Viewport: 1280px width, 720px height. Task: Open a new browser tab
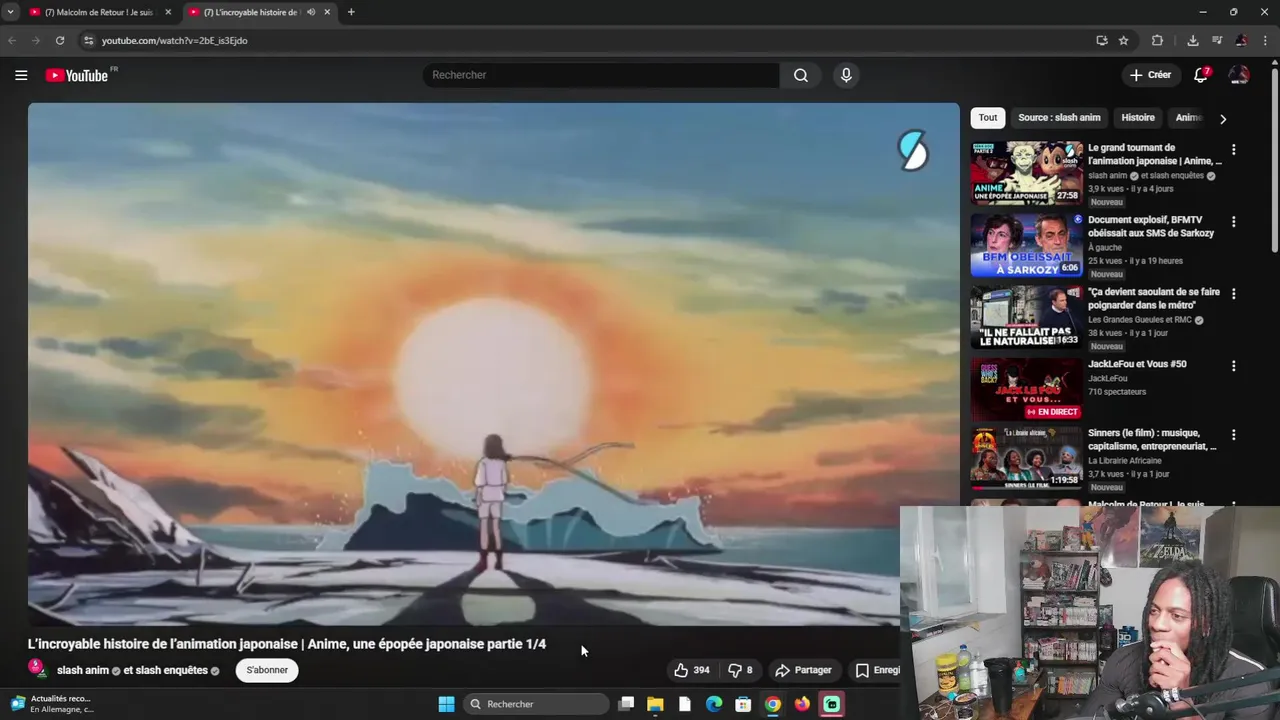[x=351, y=12]
